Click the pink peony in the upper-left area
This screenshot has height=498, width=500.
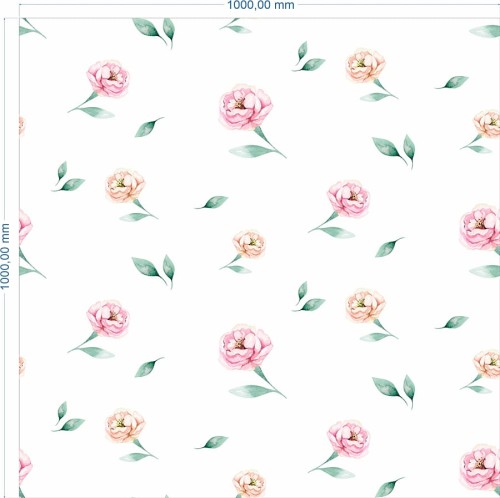(x=108, y=79)
